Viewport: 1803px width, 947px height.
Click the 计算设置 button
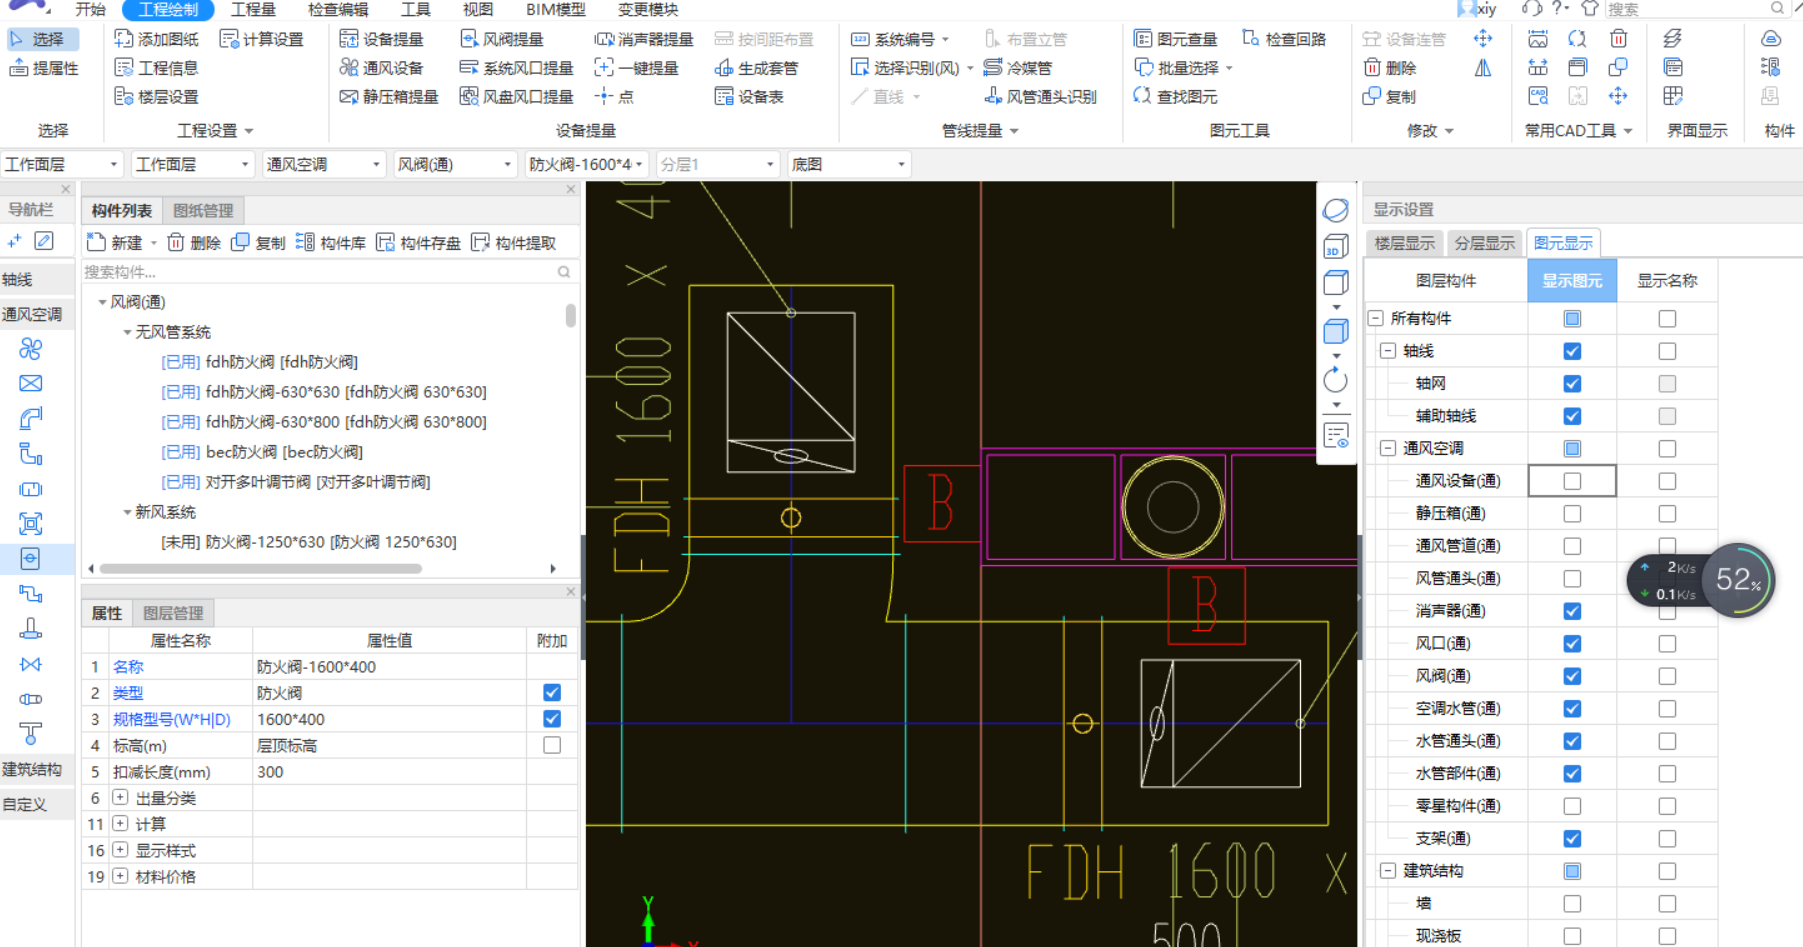click(x=262, y=39)
